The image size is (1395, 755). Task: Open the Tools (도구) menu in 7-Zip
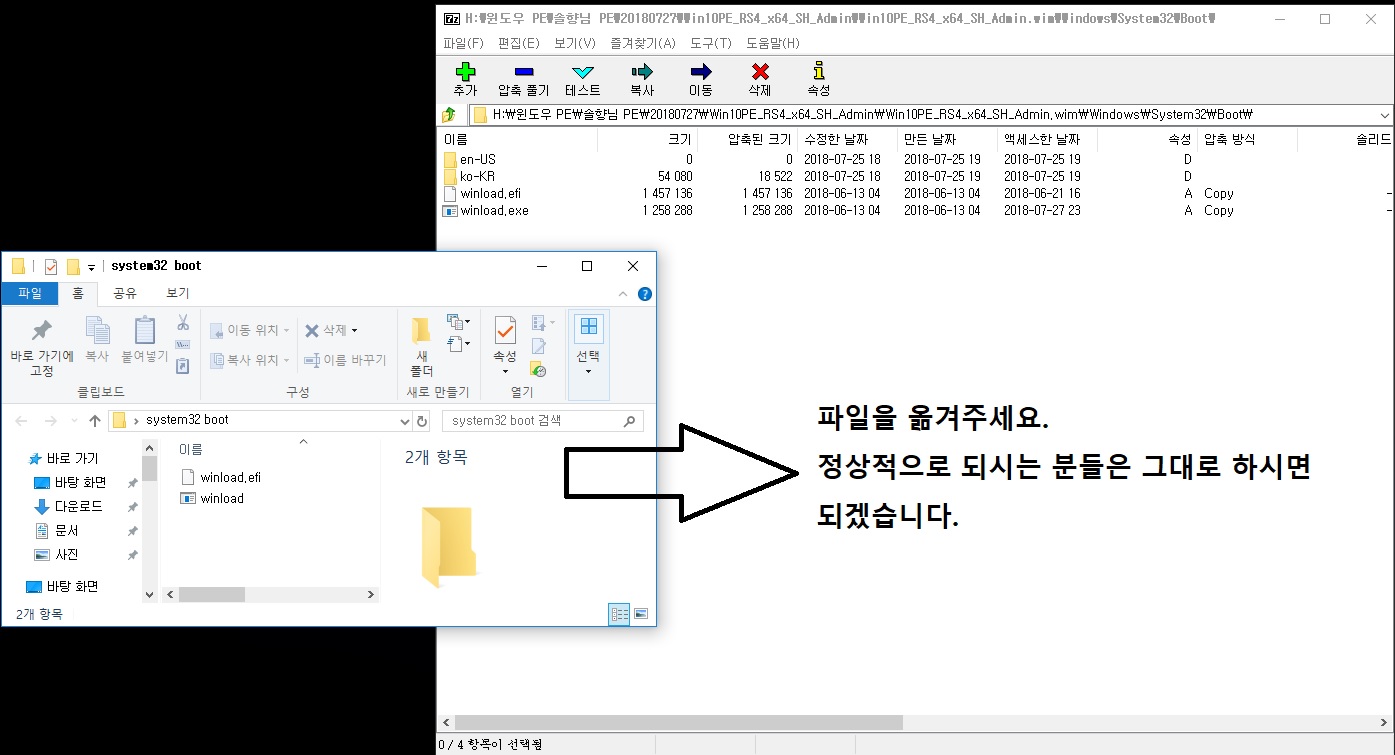point(710,44)
